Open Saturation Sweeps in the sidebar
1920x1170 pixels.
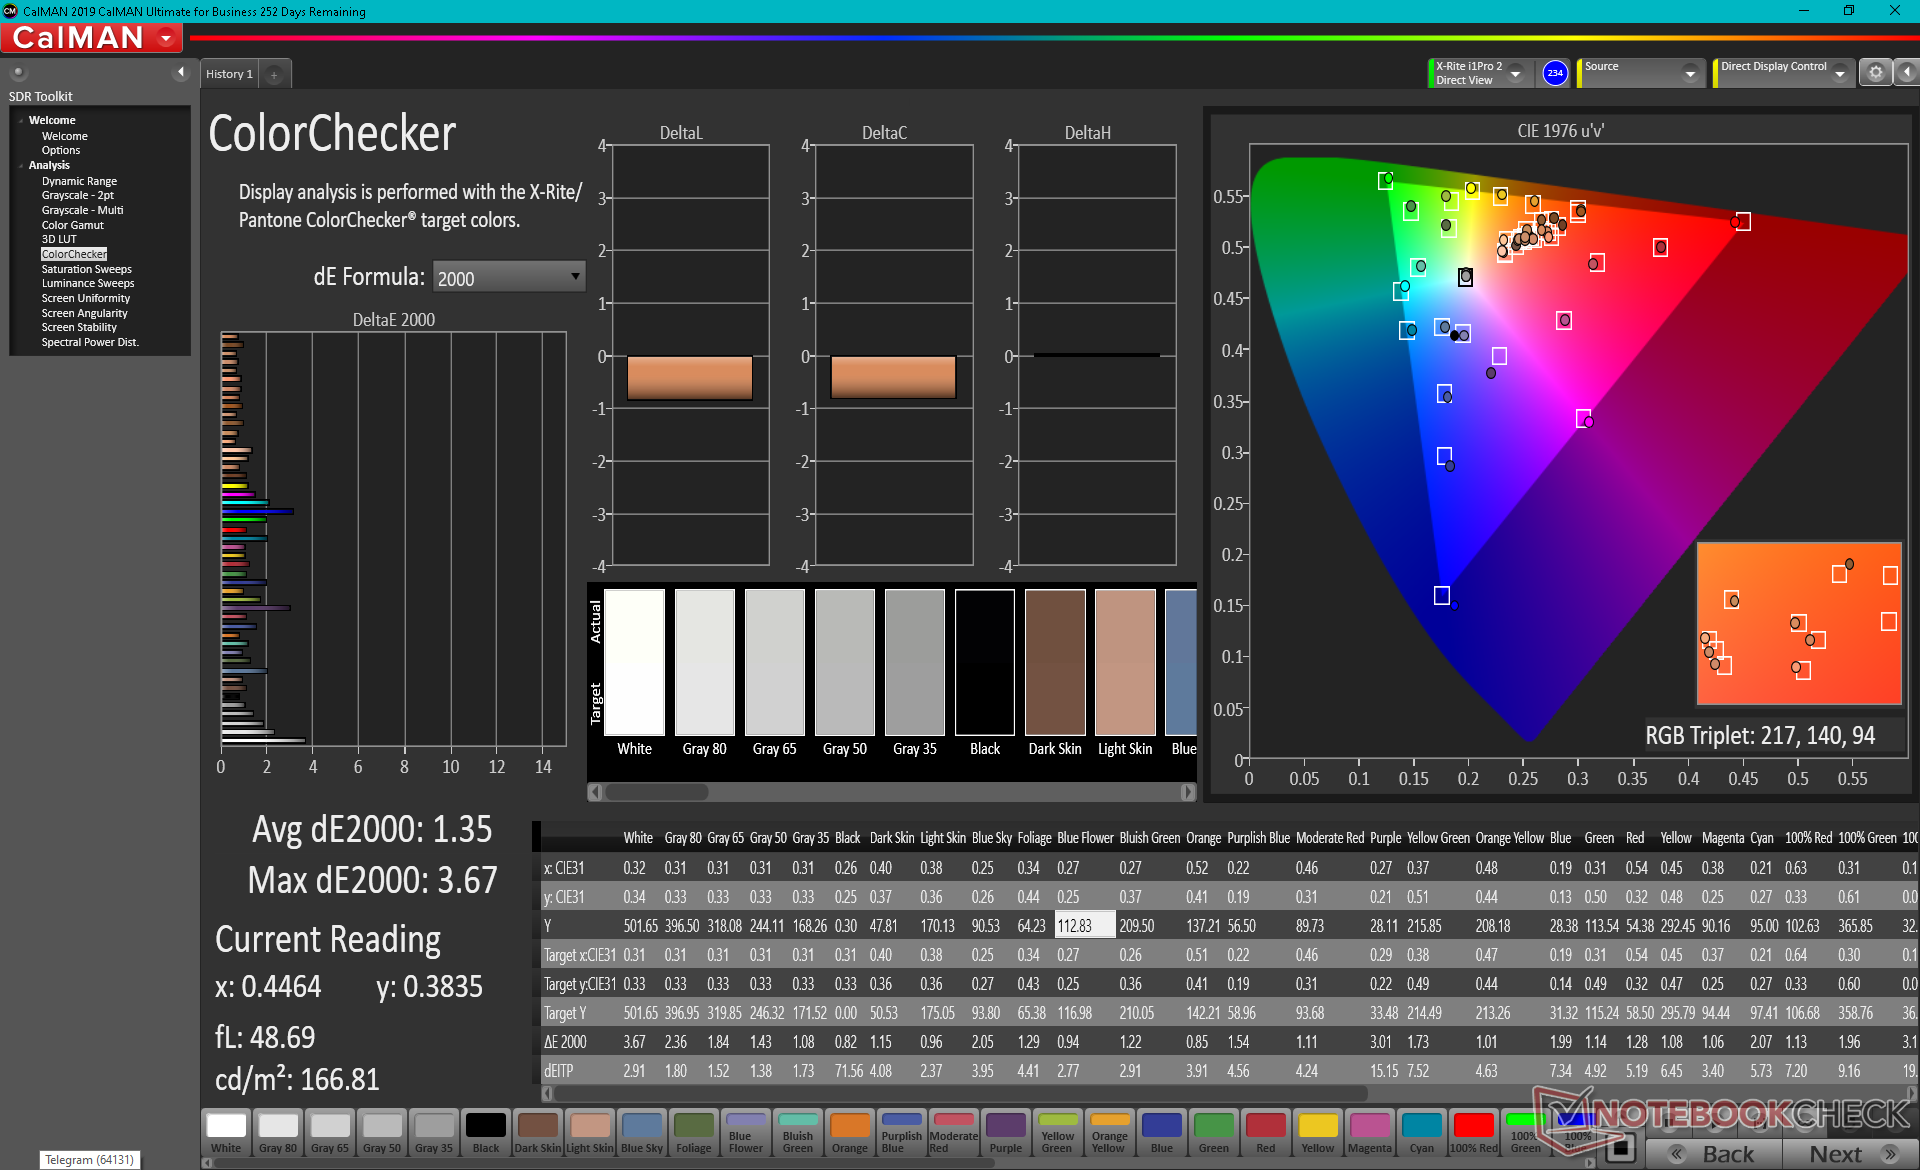pos(86,269)
